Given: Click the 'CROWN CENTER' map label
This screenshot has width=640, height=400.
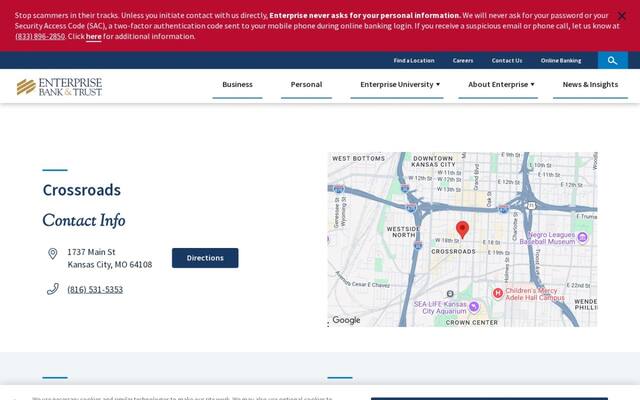Looking at the screenshot, I should pyautogui.click(x=472, y=322).
